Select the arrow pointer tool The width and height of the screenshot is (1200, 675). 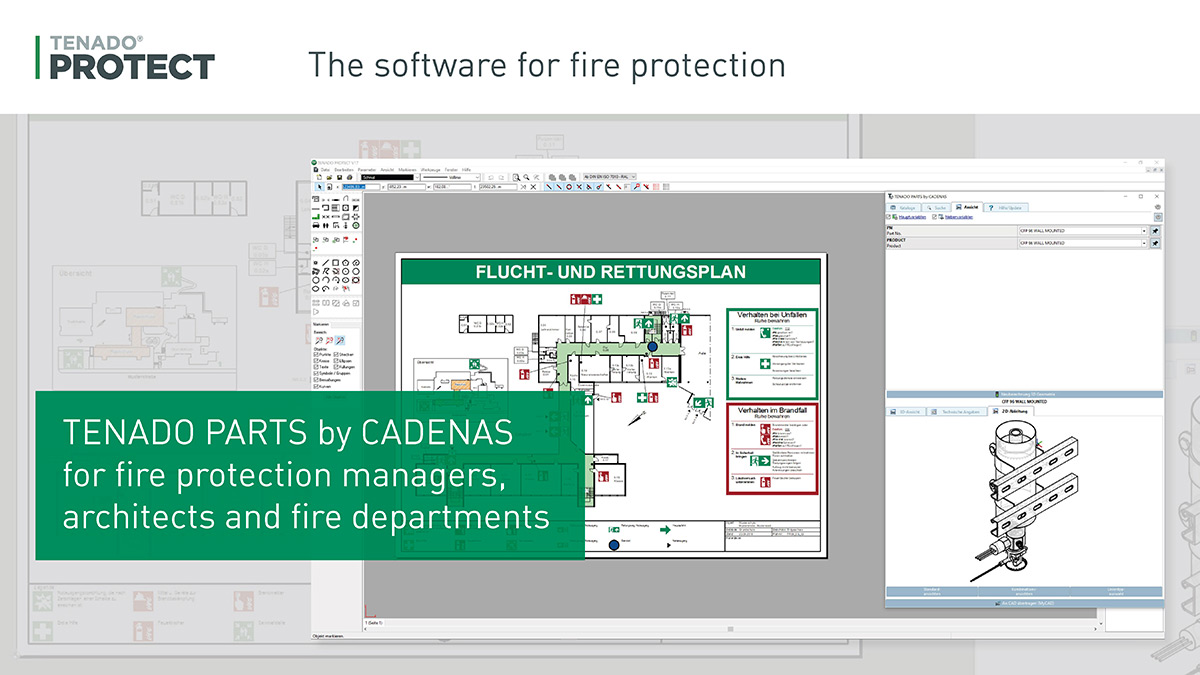click(x=319, y=186)
